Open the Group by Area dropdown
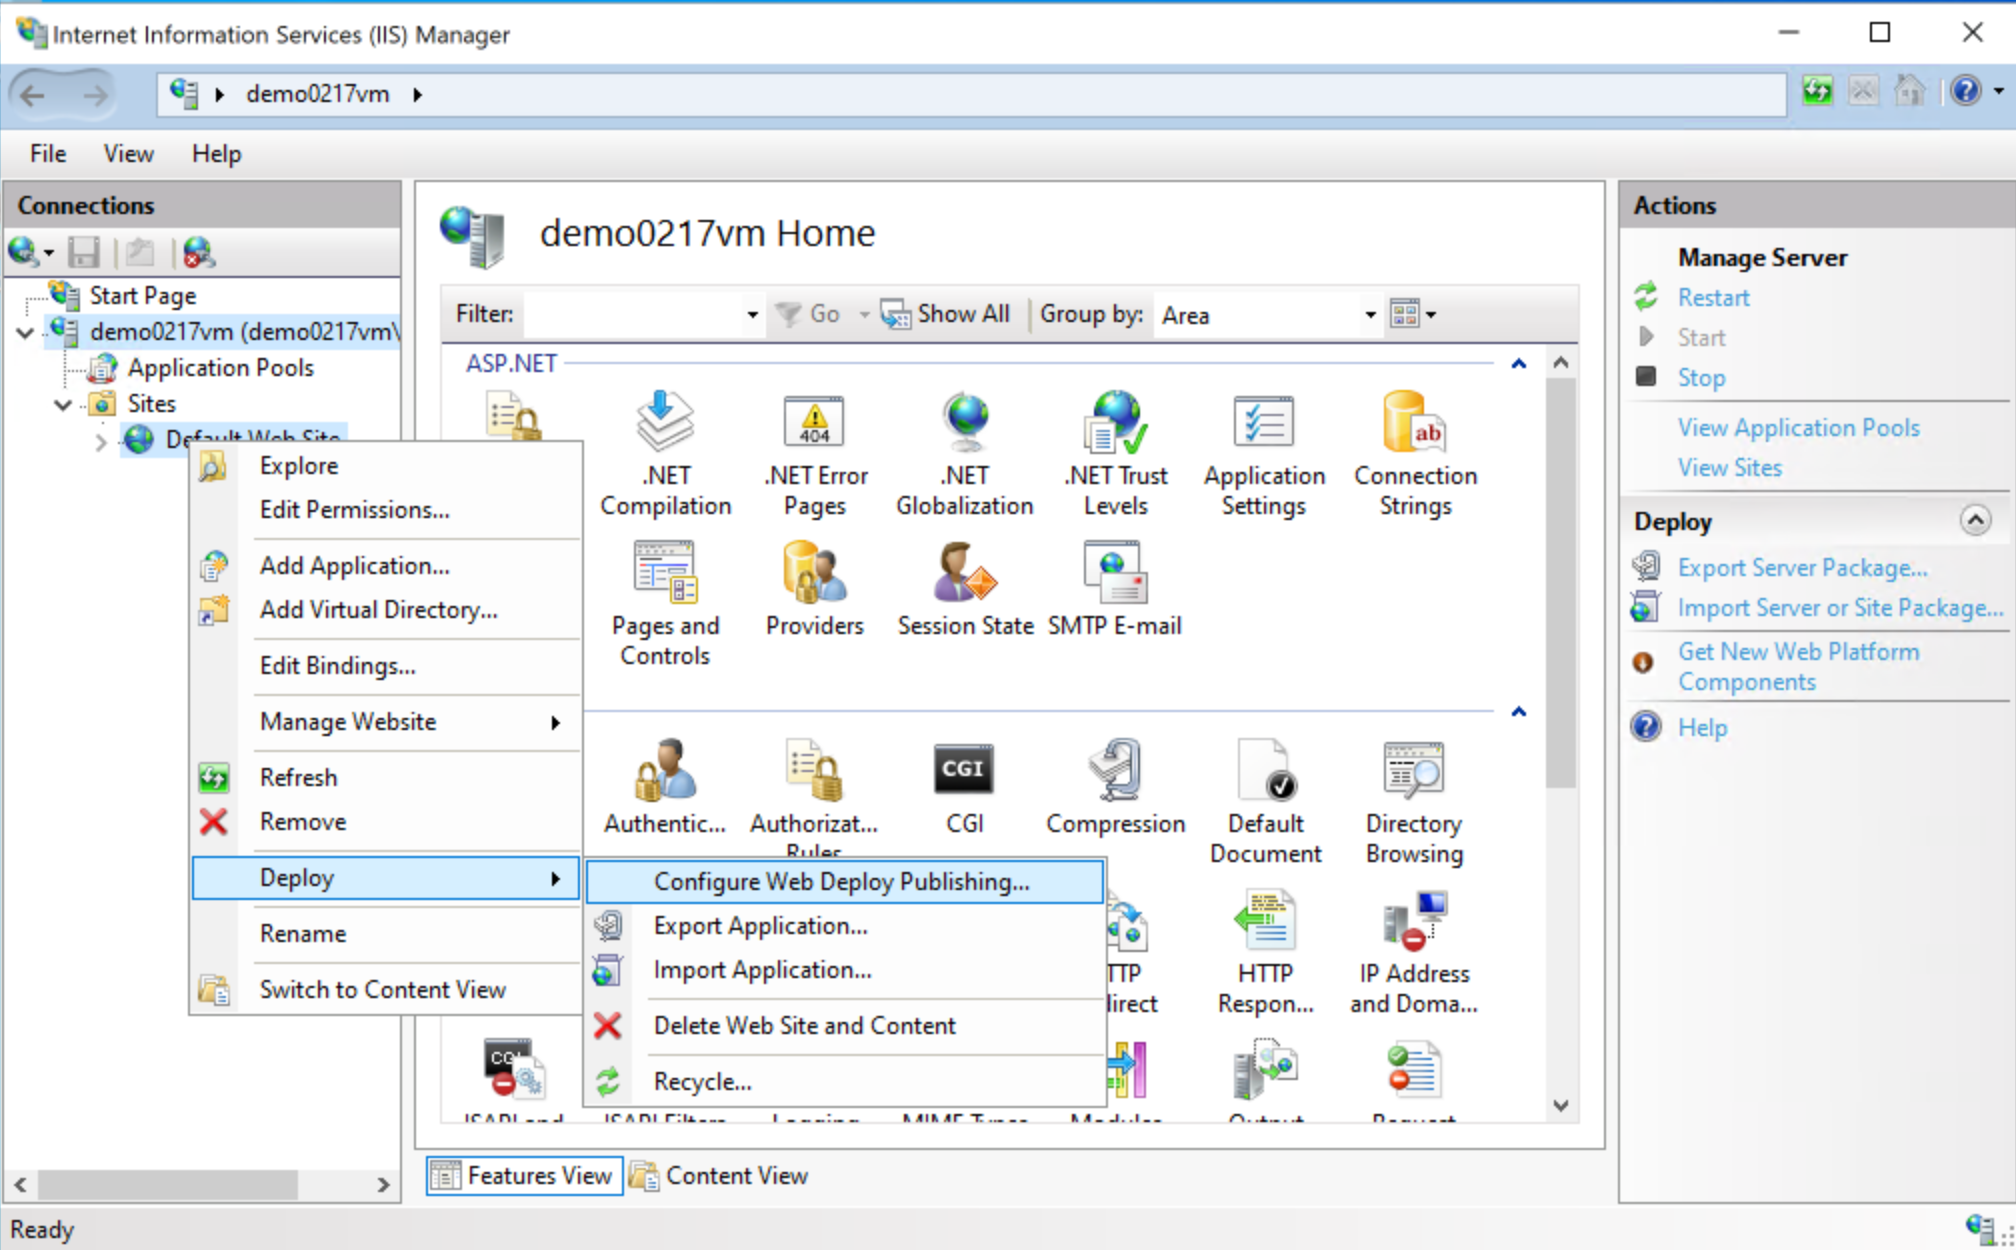This screenshot has width=2016, height=1250. [1368, 315]
